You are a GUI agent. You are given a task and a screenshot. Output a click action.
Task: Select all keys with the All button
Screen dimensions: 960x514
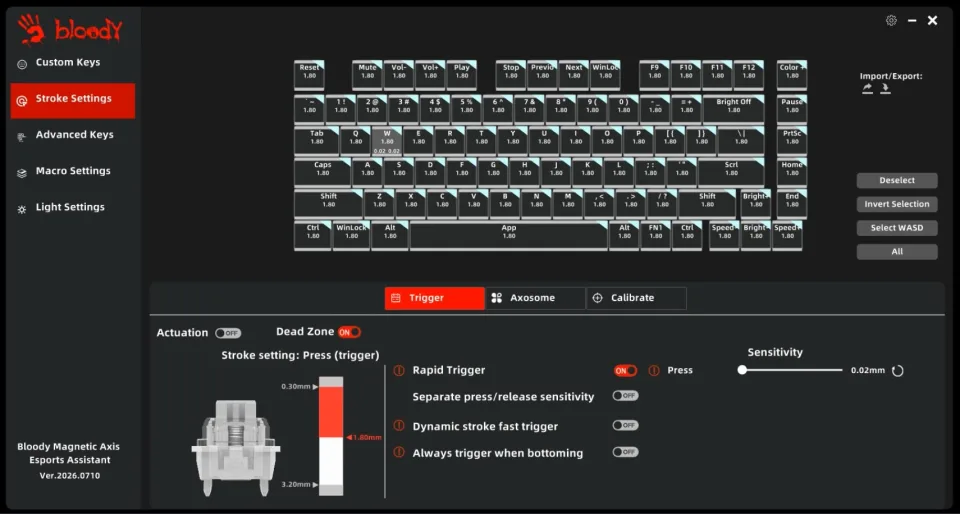coord(897,251)
